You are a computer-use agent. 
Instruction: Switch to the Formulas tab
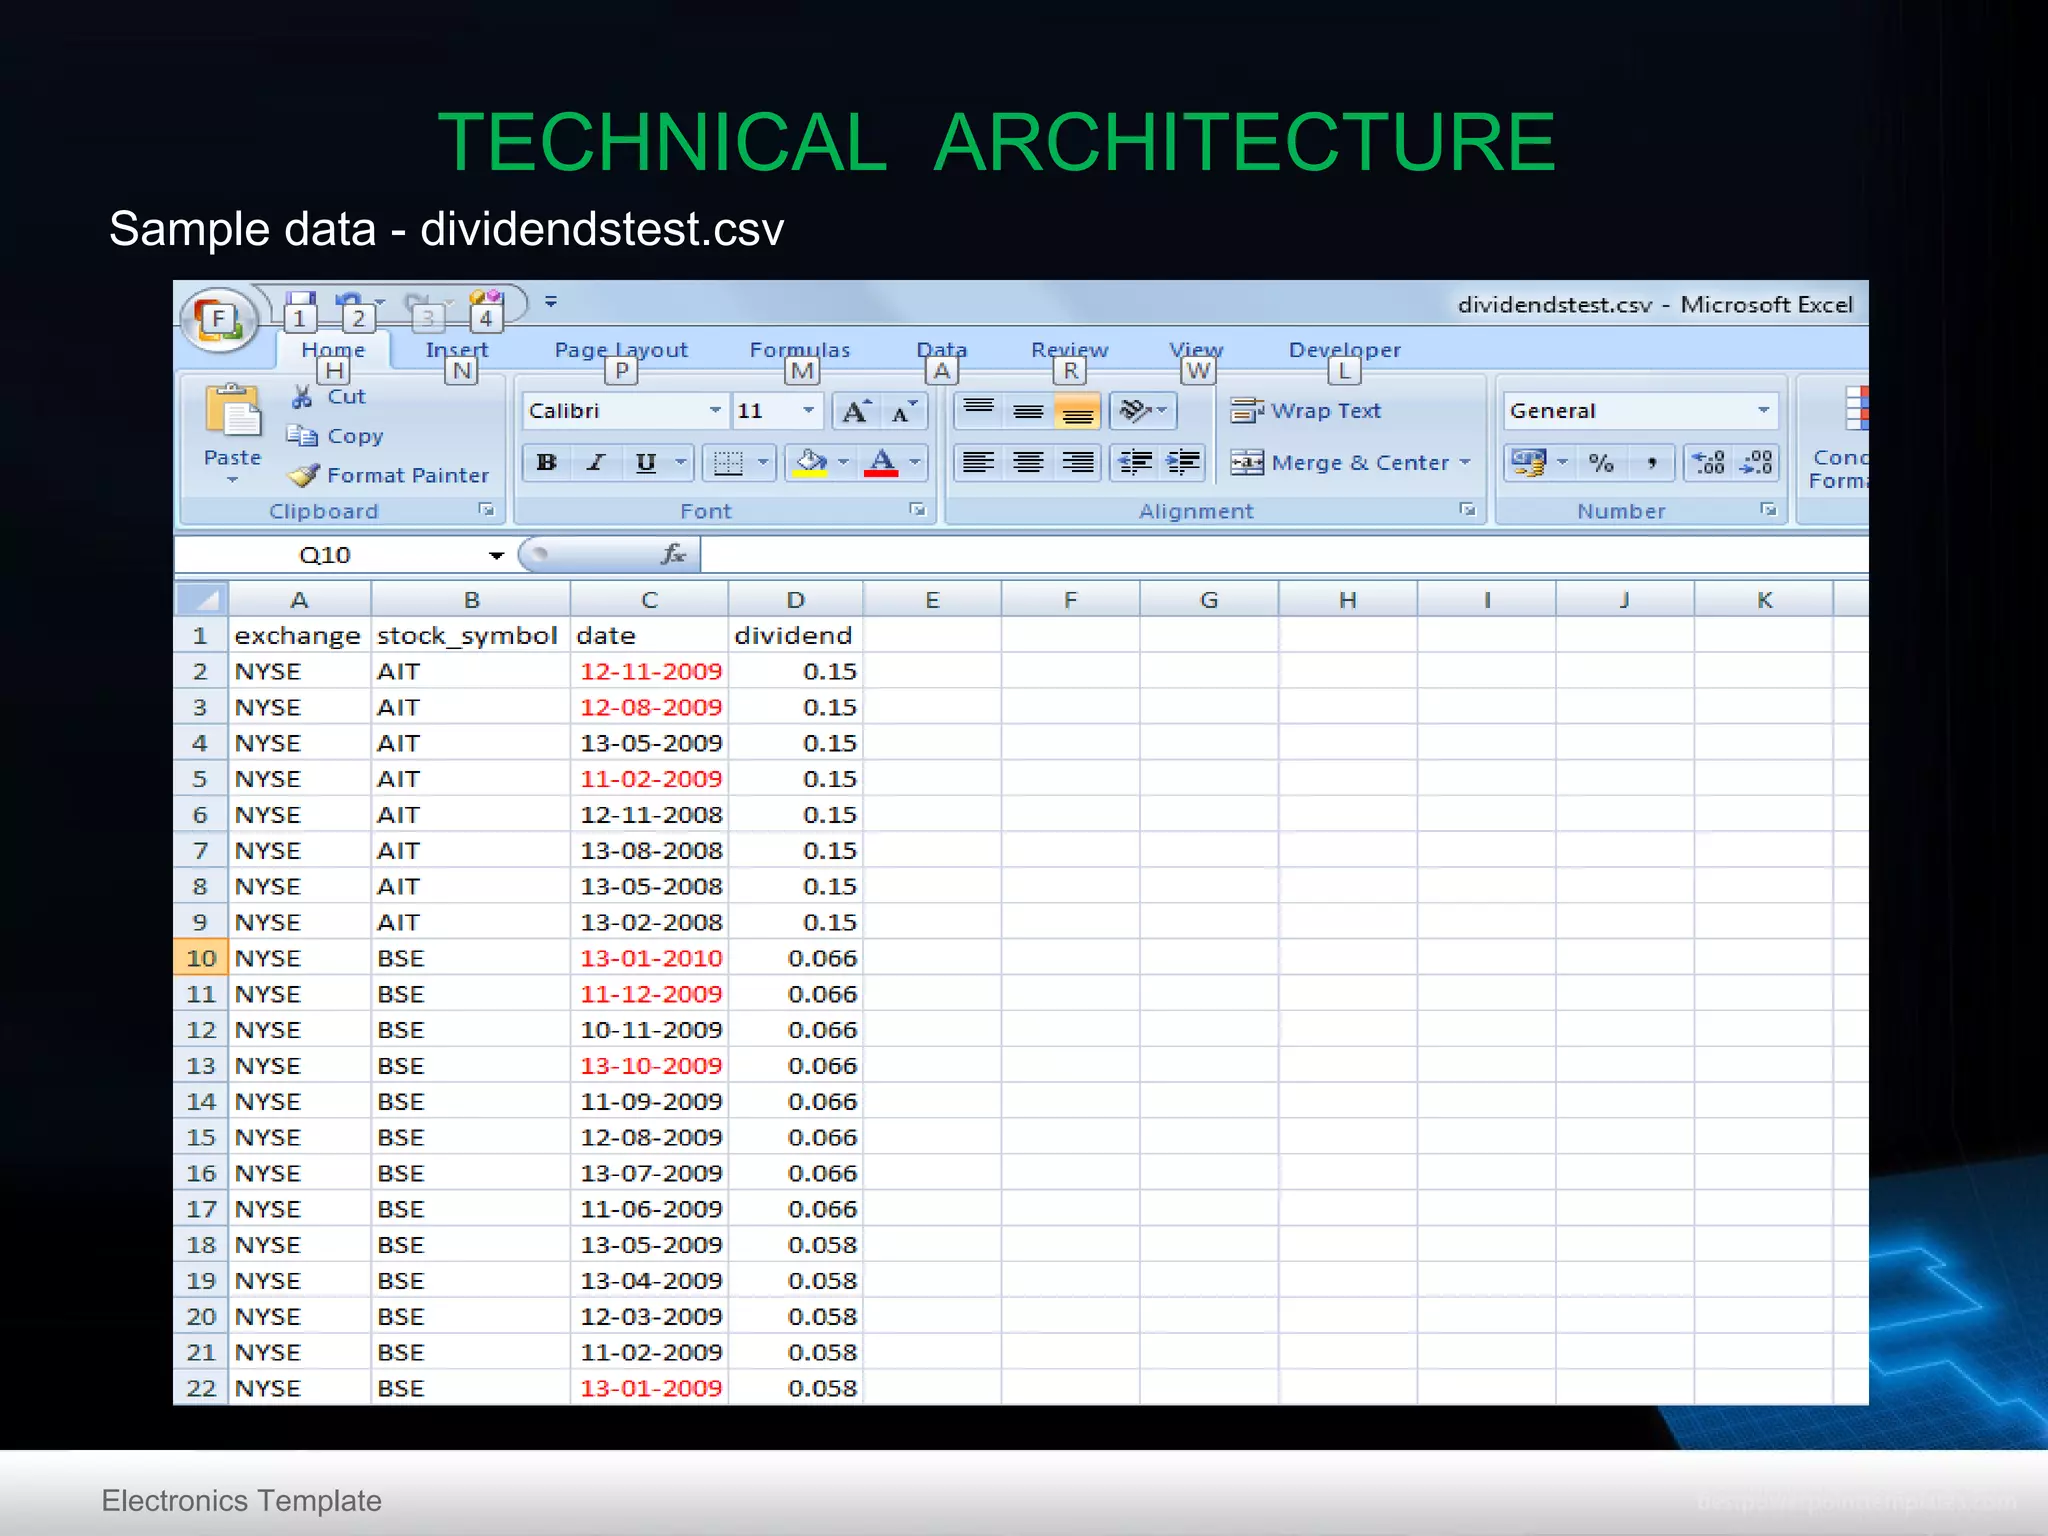[x=800, y=350]
